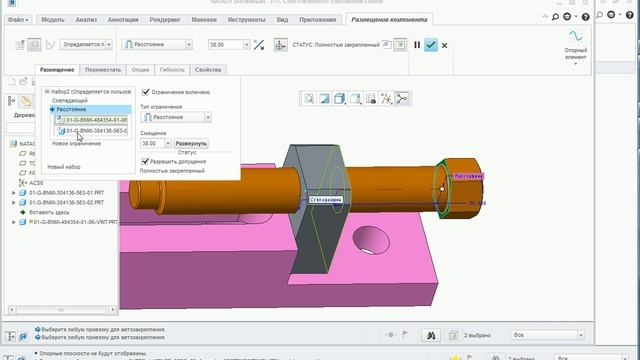640x360 pixels.
Task: Open the Datum element tool
Action: point(576,47)
